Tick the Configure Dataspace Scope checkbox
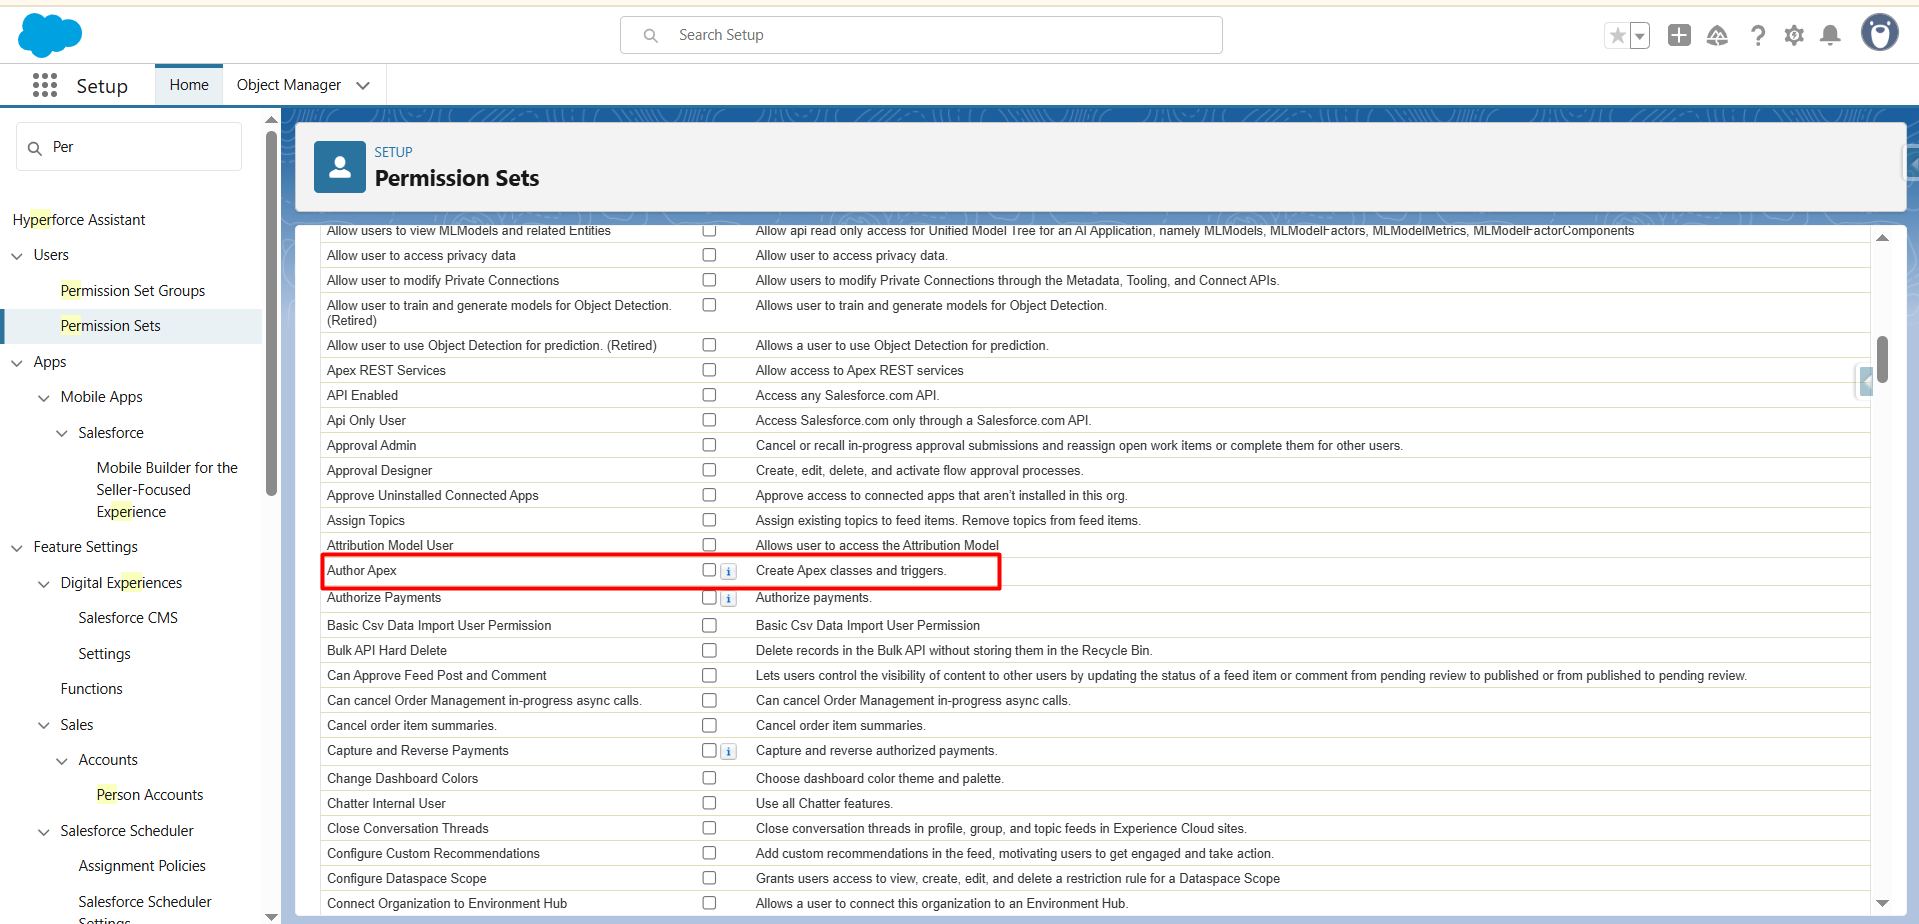The height and width of the screenshot is (924, 1919). tap(709, 878)
